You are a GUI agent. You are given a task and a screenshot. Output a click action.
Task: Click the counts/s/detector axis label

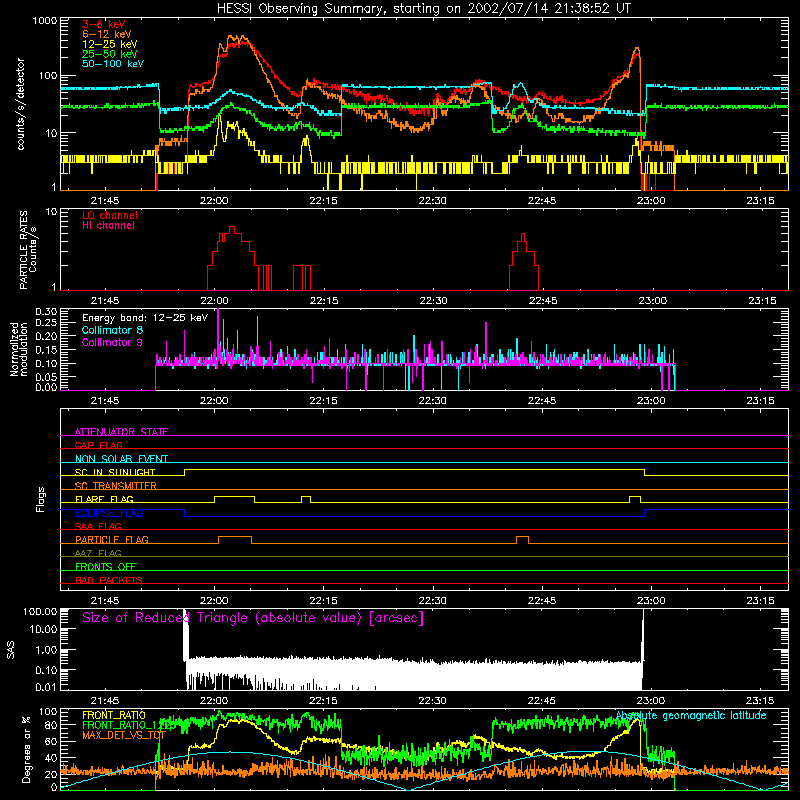(21, 104)
